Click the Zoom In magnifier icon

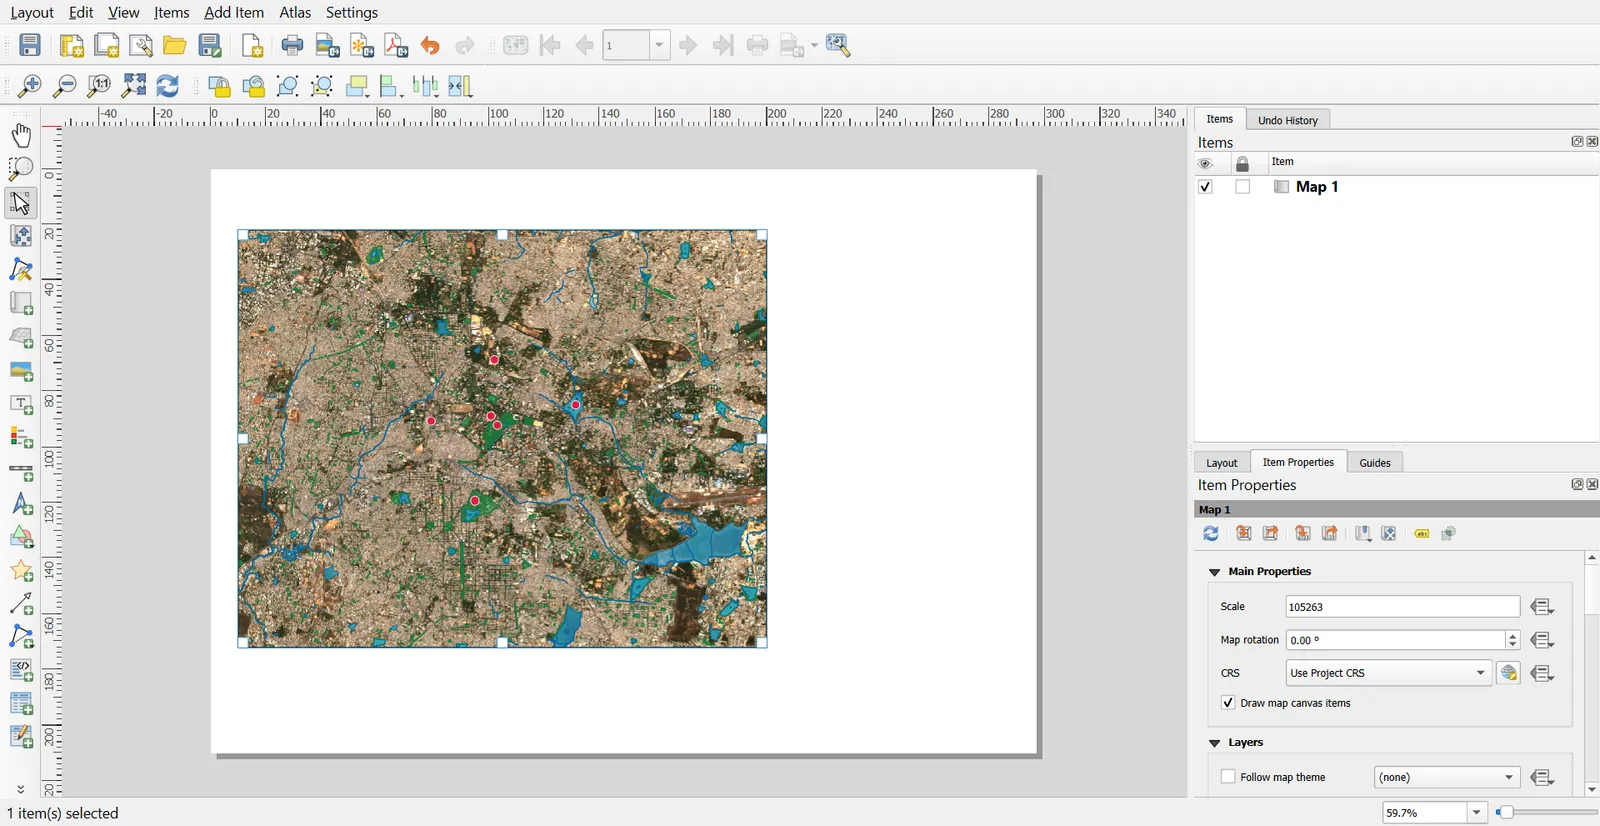coord(30,86)
